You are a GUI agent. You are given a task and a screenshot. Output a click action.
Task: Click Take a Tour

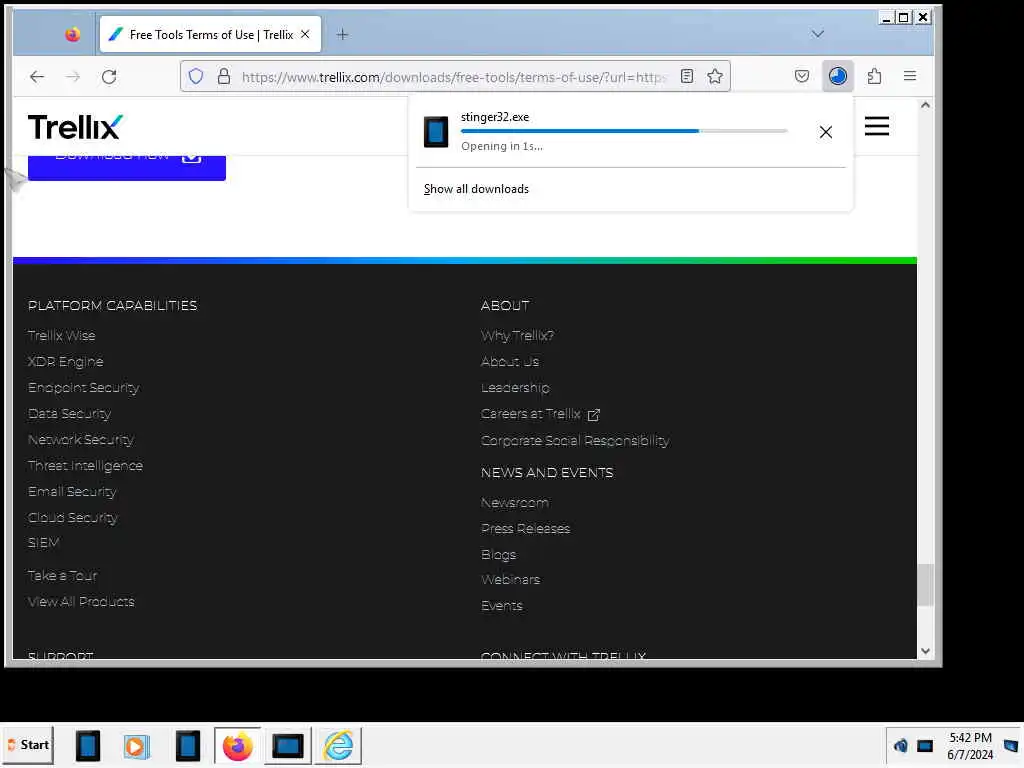pos(62,576)
